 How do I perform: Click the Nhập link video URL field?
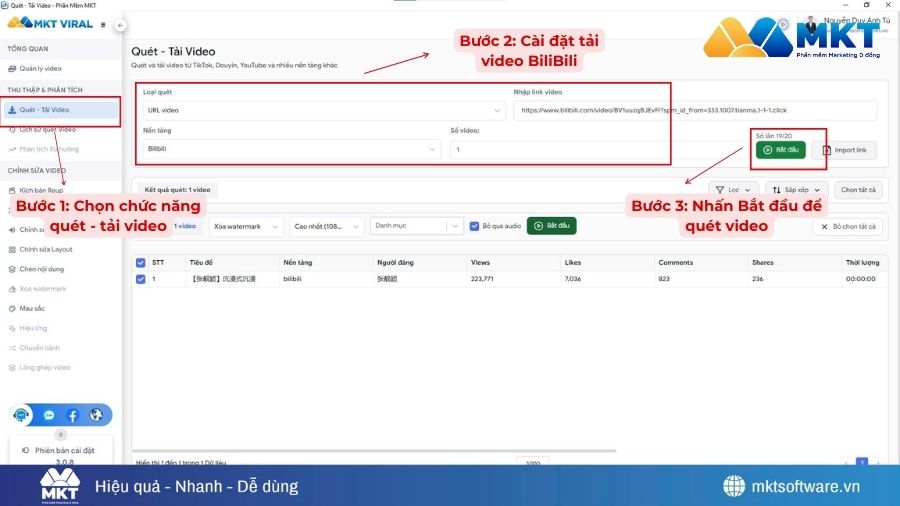click(x=693, y=111)
